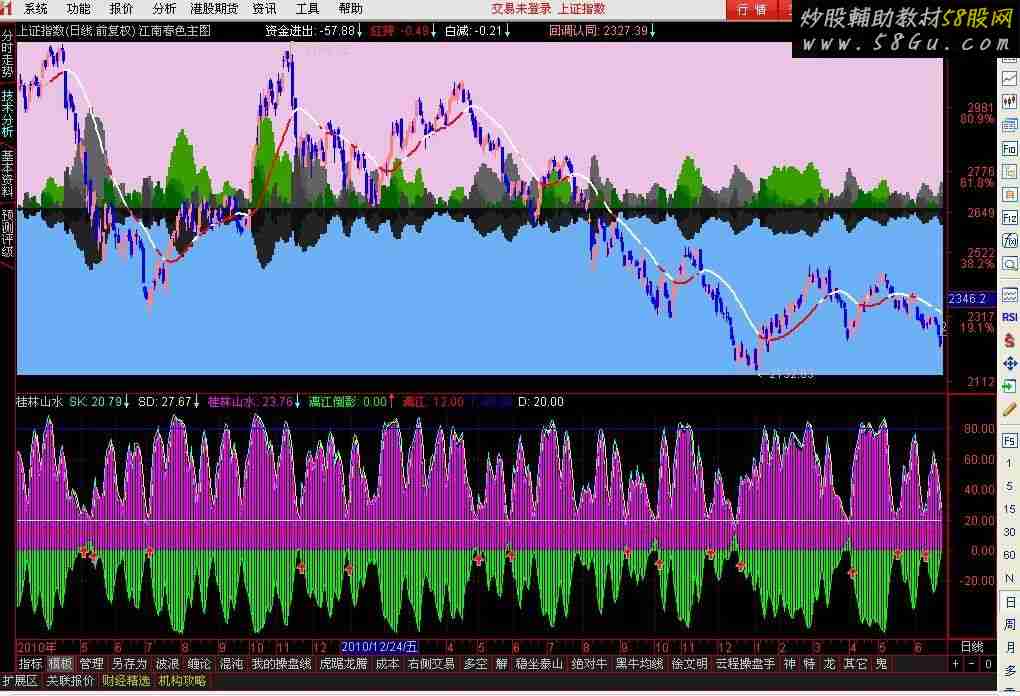
Task: Select the 混沌 indicator tab
Action: (x=231, y=663)
